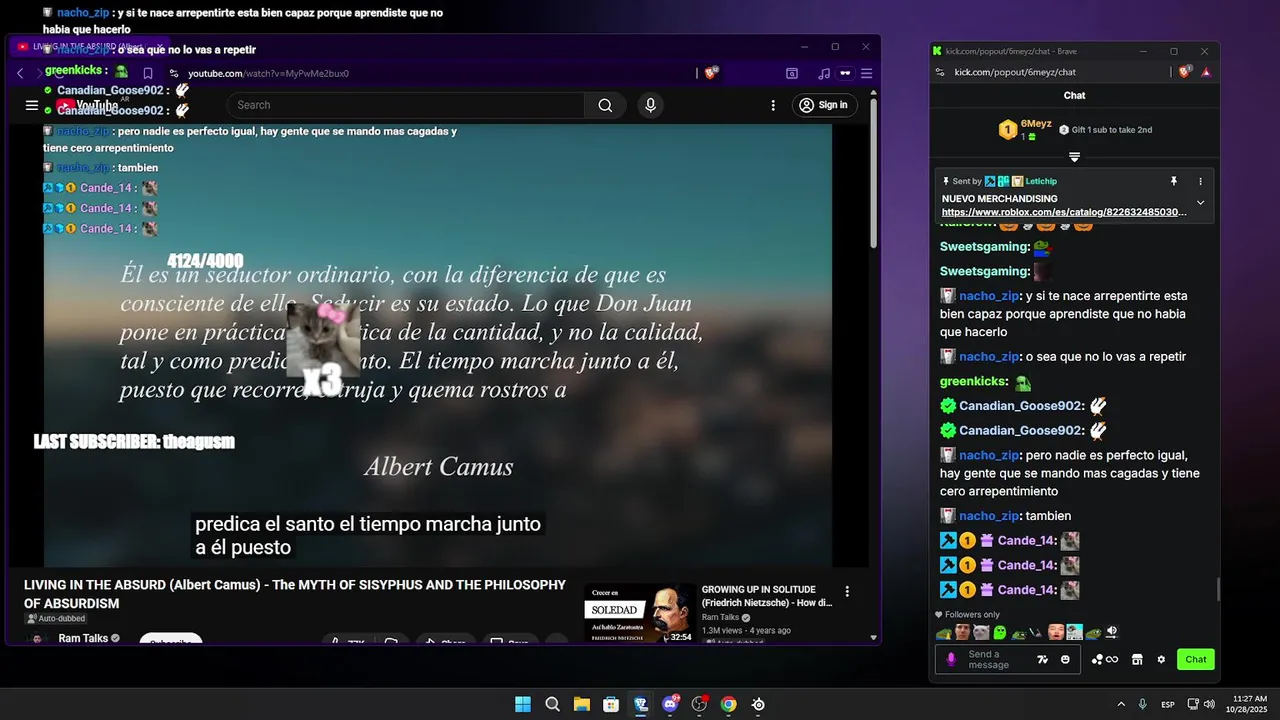The width and height of the screenshot is (1280, 720).
Task: Open pinned message three-dot options
Action: [x=1201, y=181]
